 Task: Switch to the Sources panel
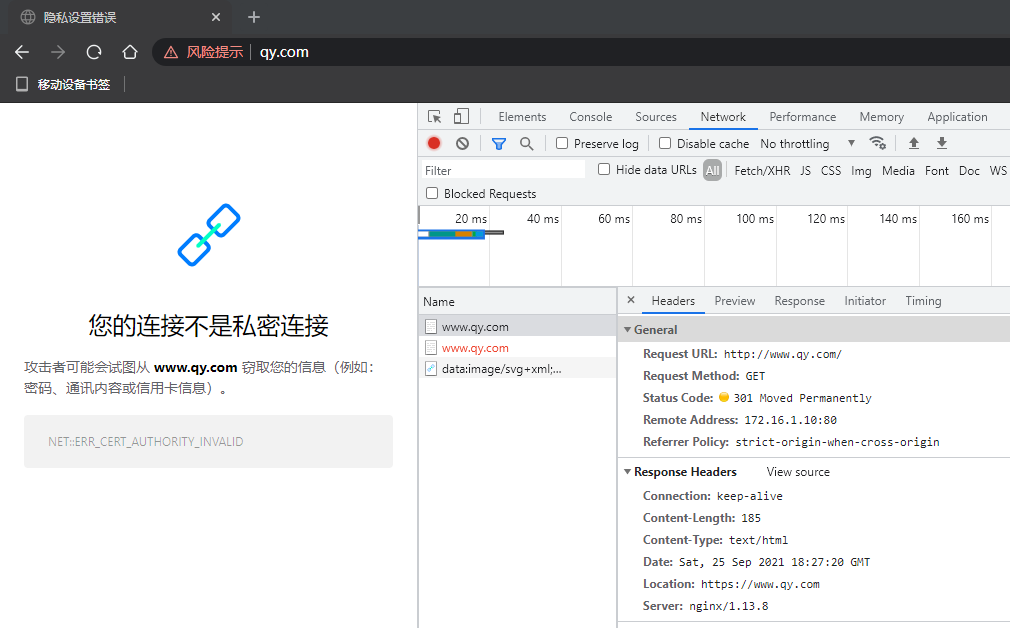[x=656, y=117]
